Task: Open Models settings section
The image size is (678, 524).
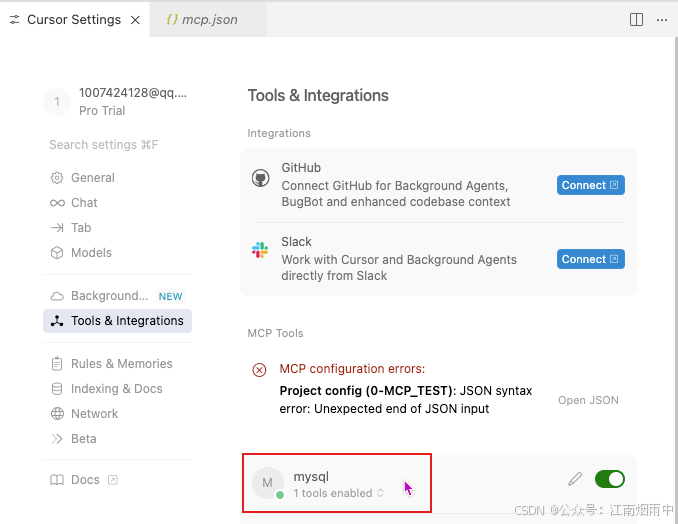Action: pos(118,252)
